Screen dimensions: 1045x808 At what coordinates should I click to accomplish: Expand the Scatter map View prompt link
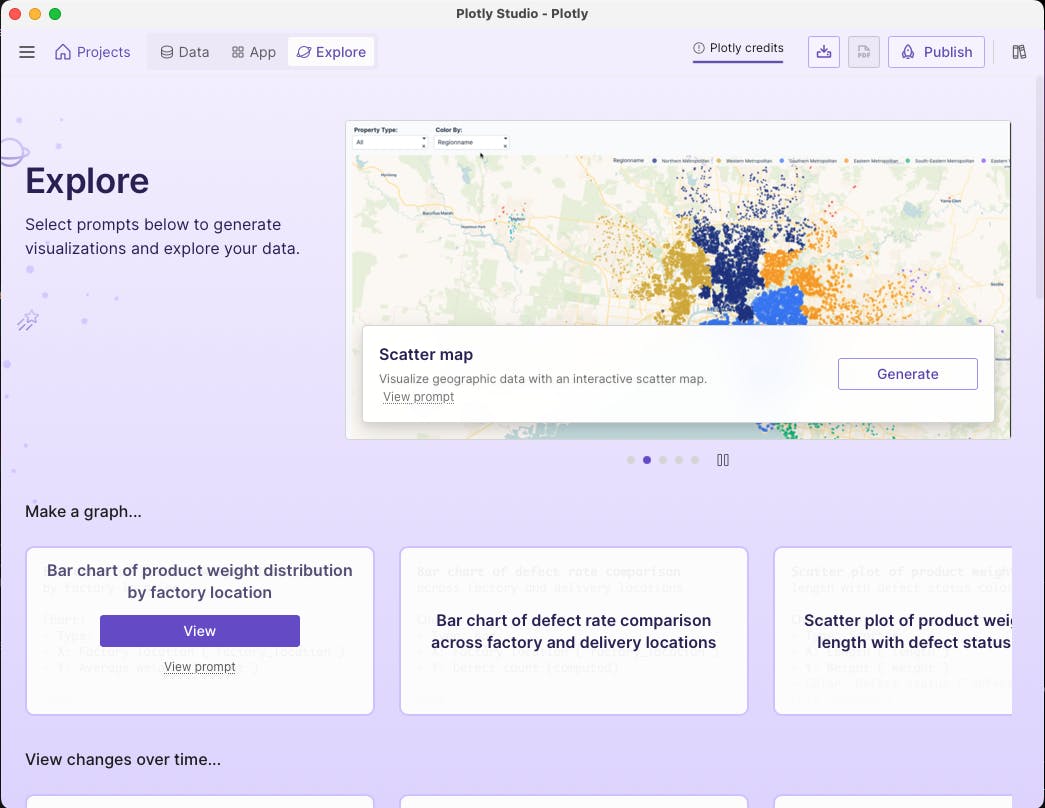coord(418,396)
